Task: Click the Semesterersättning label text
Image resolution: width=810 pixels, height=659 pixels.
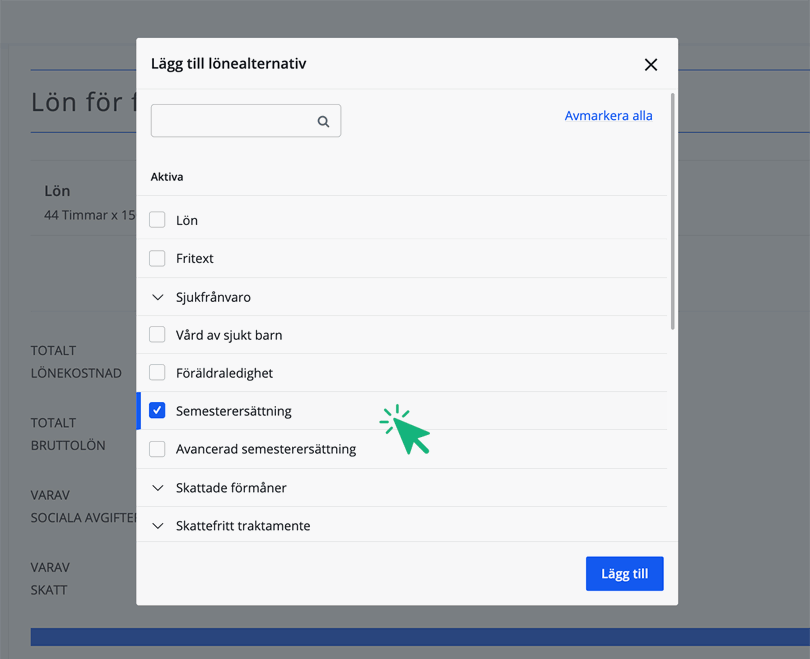Action: [233, 411]
